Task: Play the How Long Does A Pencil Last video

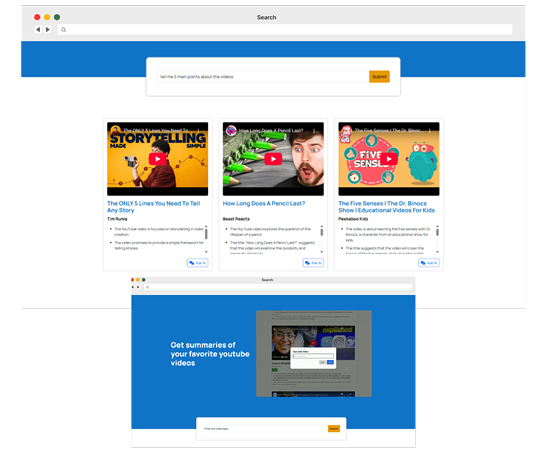Action: coord(273,159)
